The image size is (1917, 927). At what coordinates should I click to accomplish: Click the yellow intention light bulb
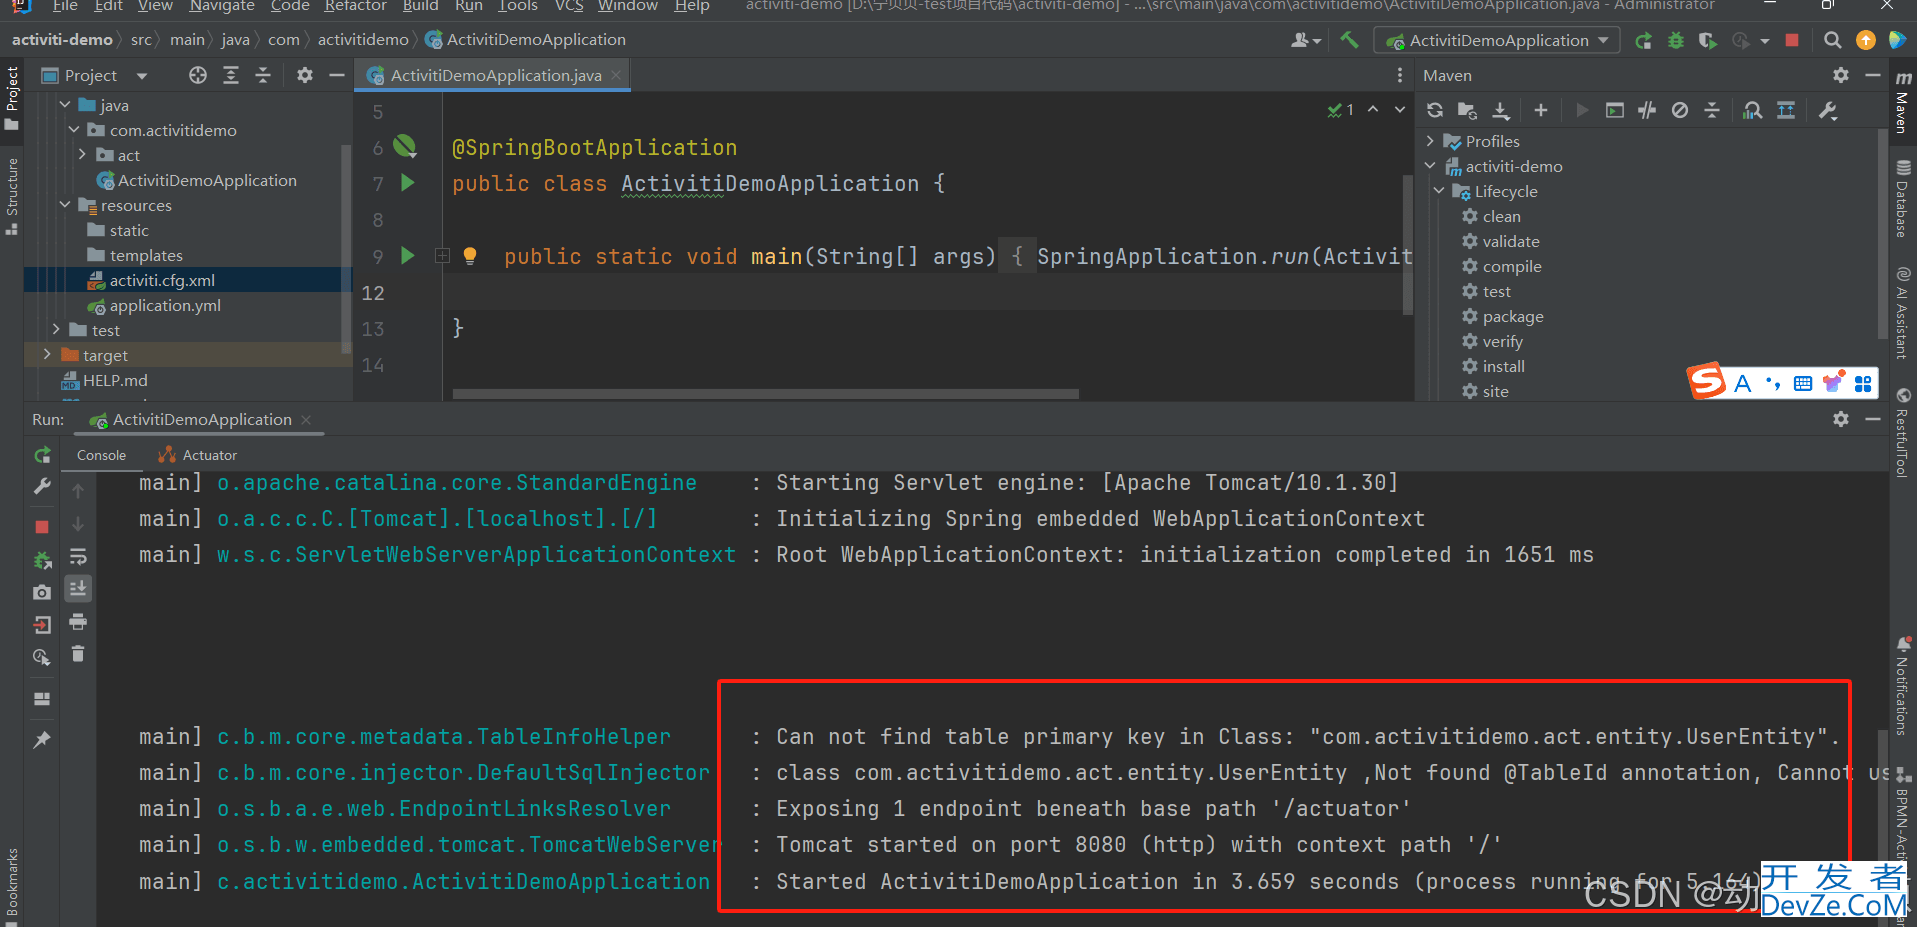click(x=470, y=256)
